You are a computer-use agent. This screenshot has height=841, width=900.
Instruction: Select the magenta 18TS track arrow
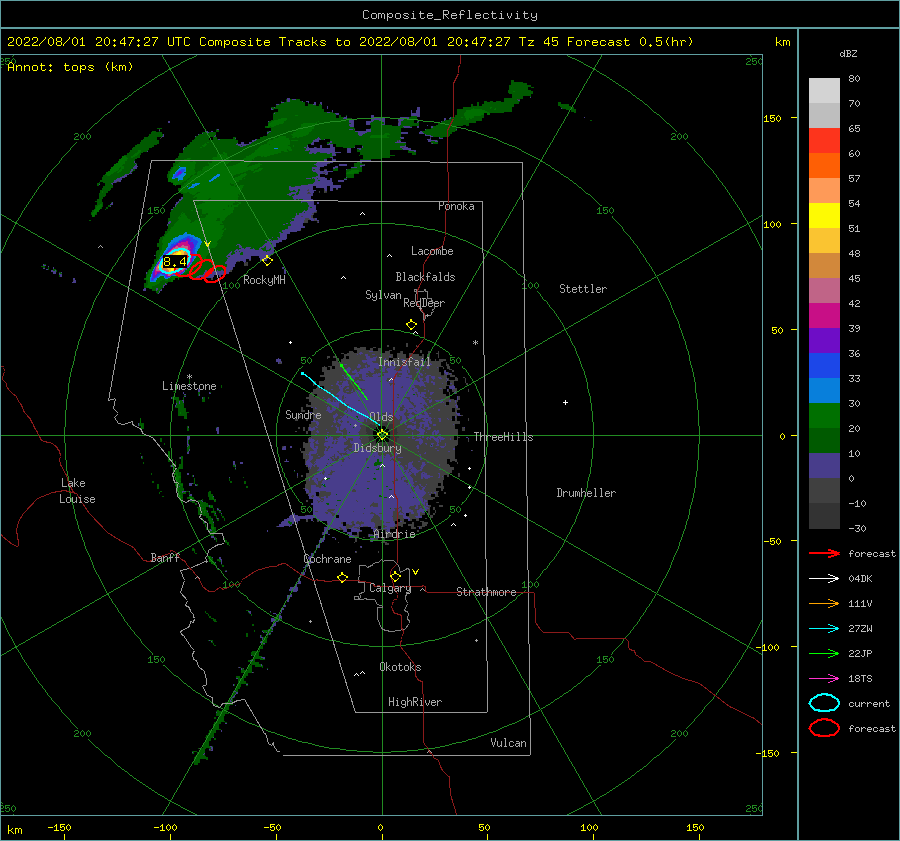(x=824, y=679)
